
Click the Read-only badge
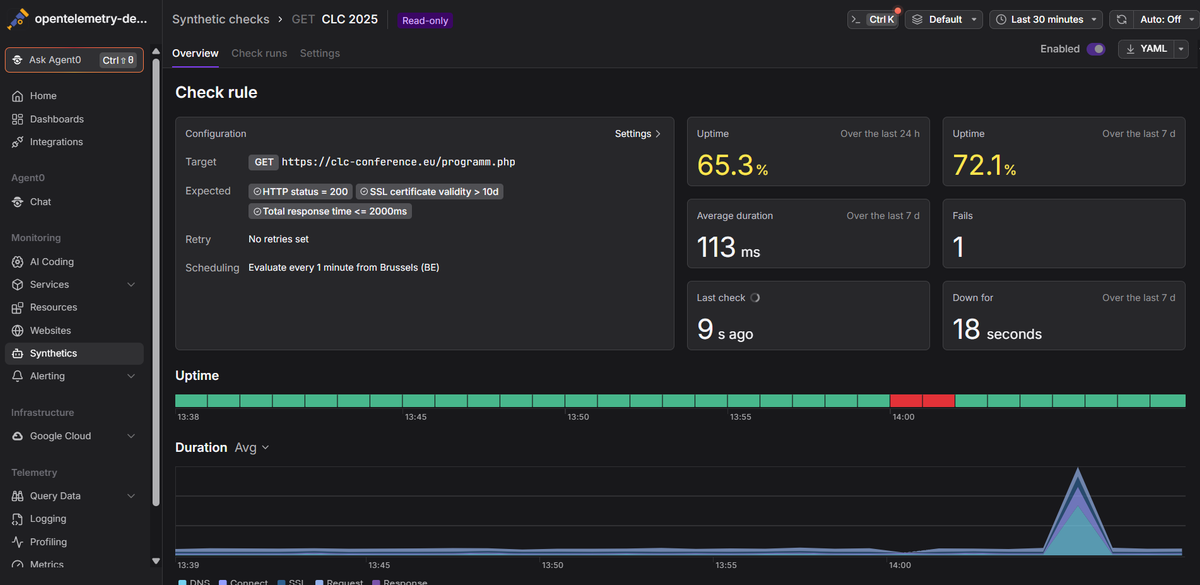tap(425, 20)
